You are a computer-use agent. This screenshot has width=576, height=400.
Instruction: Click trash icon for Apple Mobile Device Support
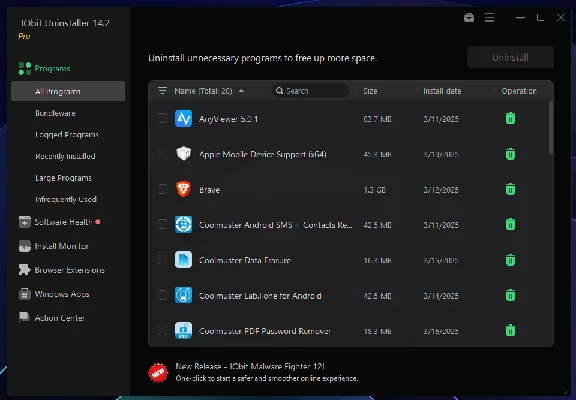[x=510, y=154]
